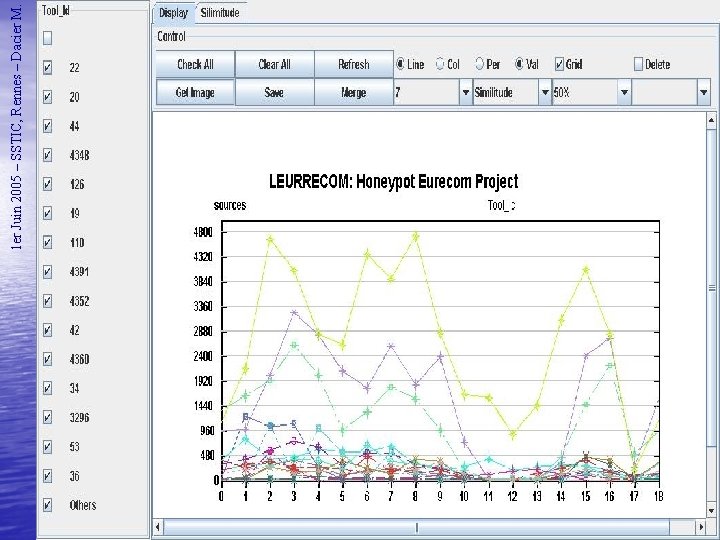Toggle the Tool_Id 44 checkbox

(47, 126)
